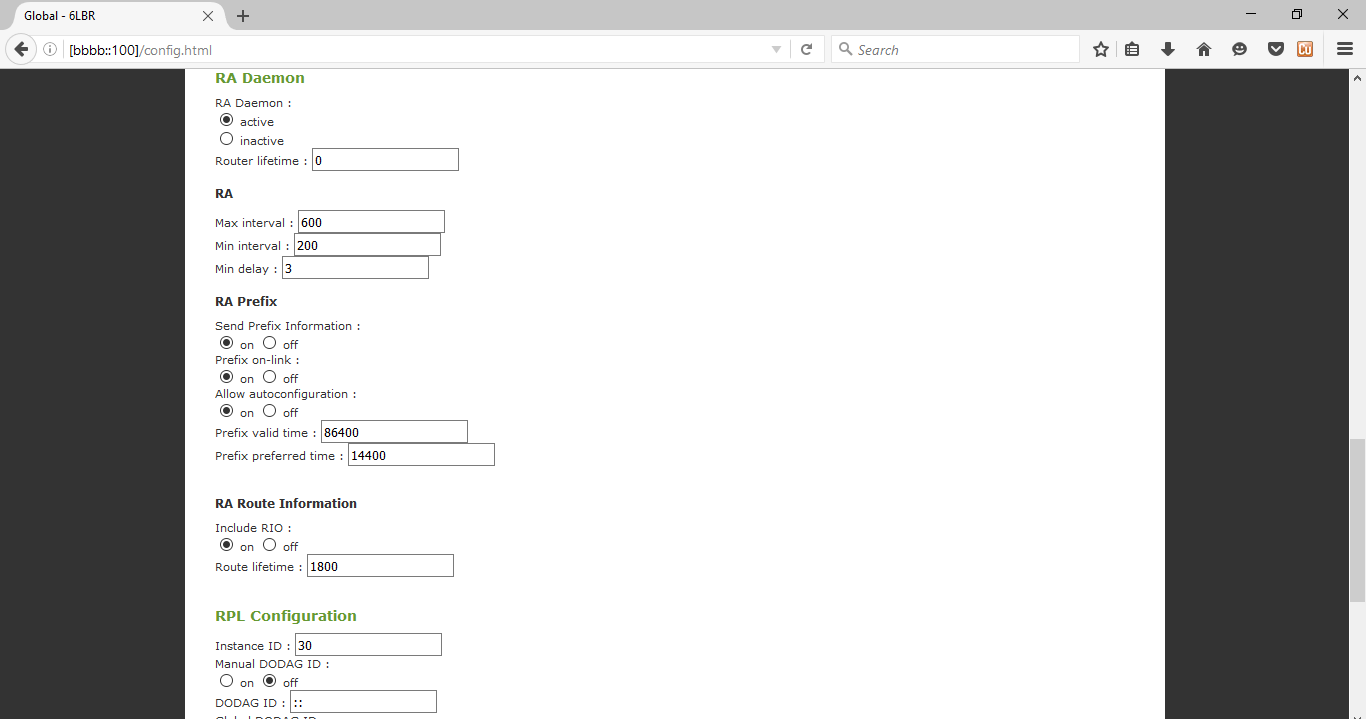Screen dimensions: 1366x719
Task: Edit the Router lifetime field
Action: pos(385,160)
